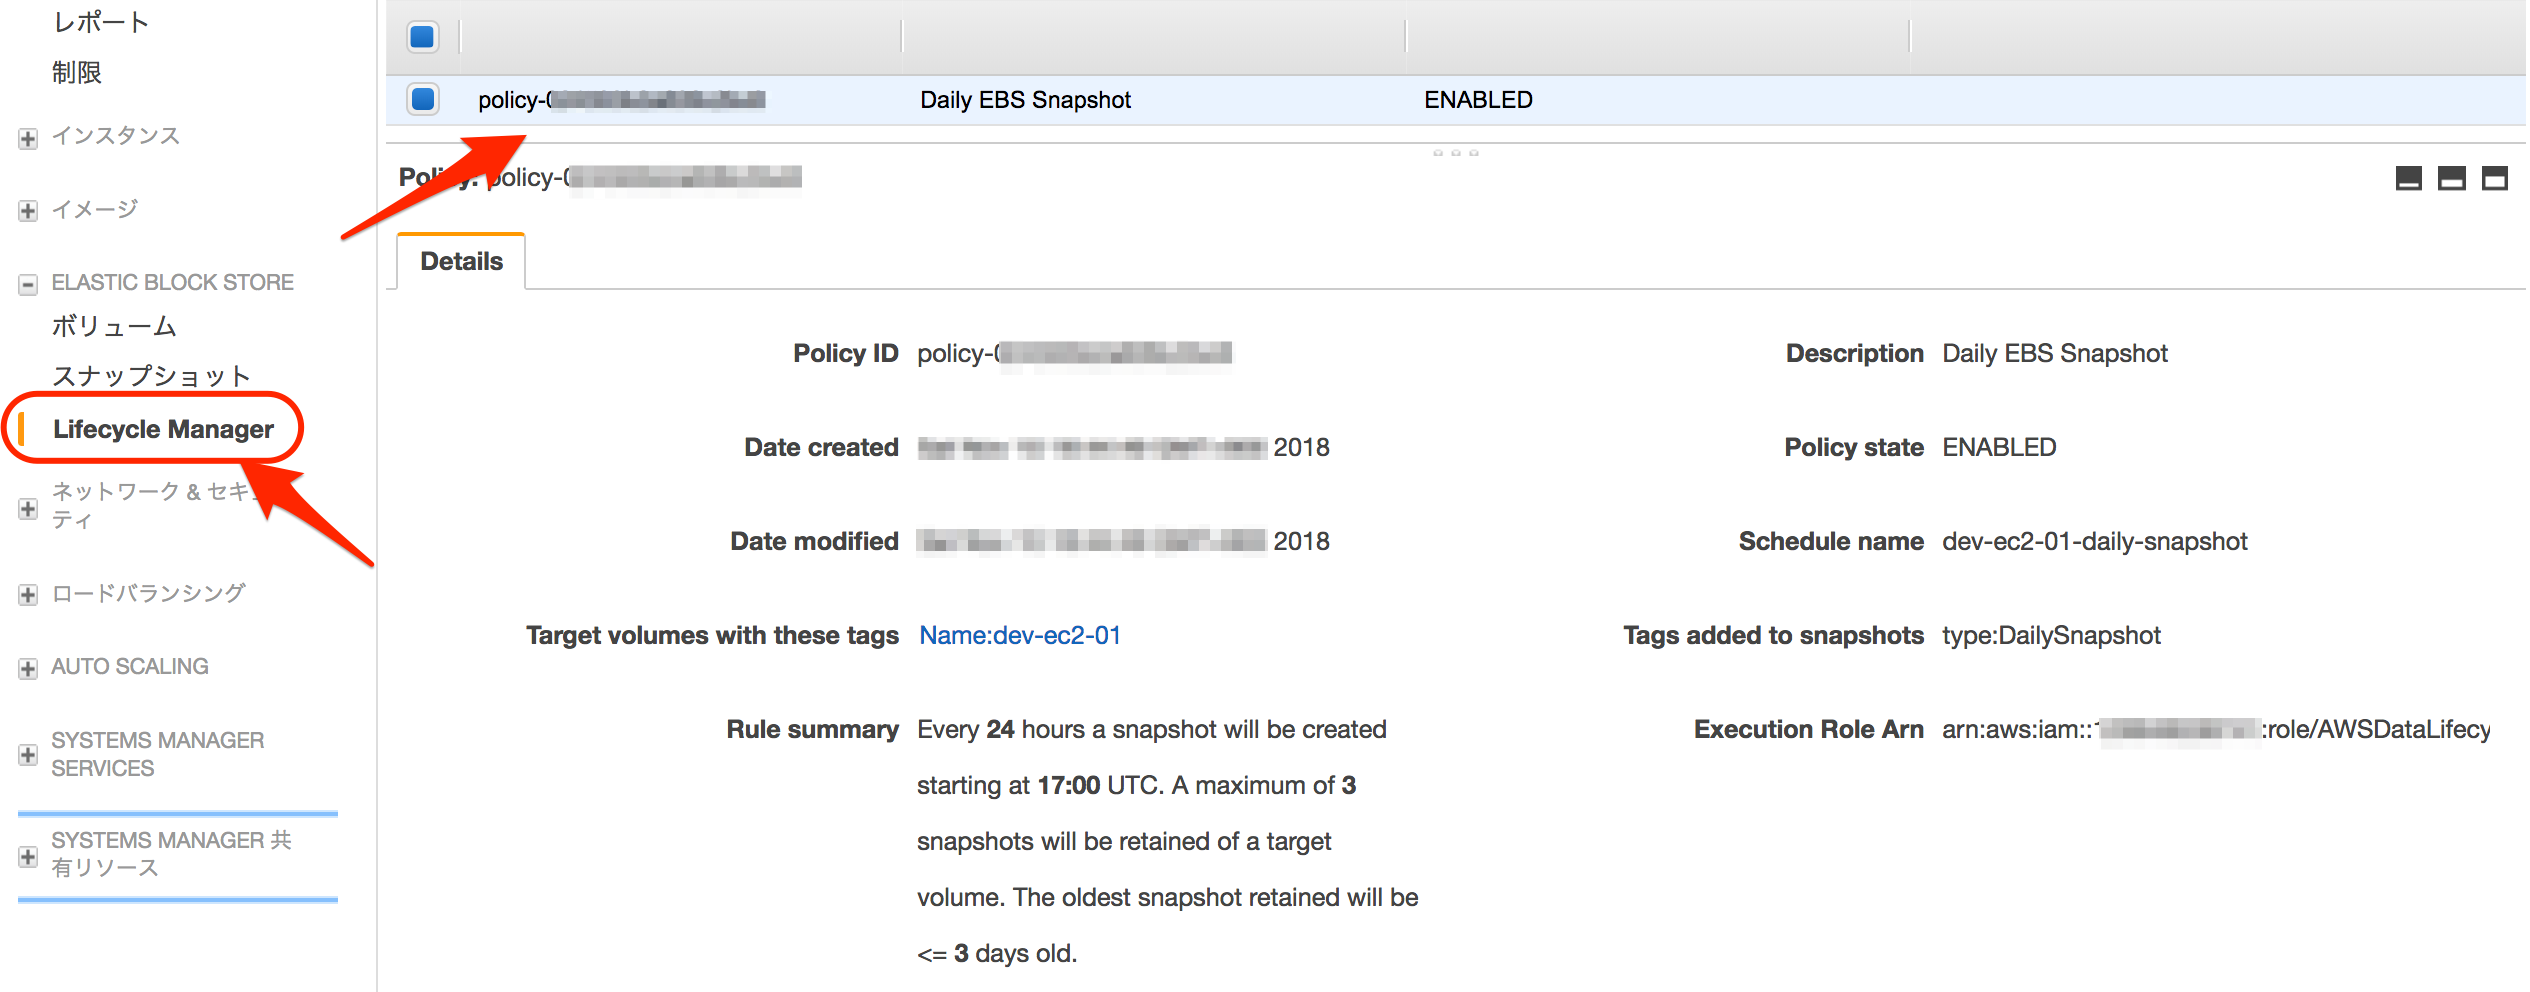
Task: Expand the SYSTEMS MANAGER 共有リソース section
Action: [26, 853]
